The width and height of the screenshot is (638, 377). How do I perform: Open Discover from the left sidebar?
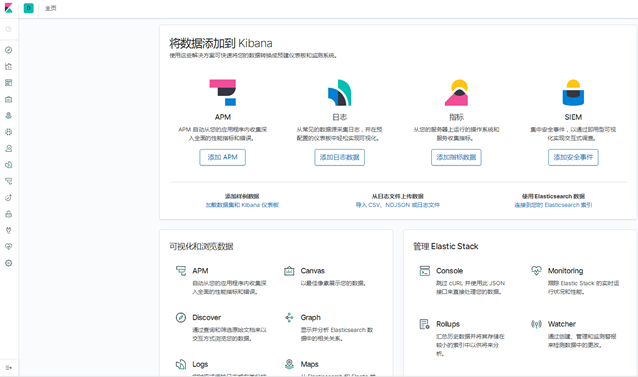pyautogui.click(x=9, y=50)
